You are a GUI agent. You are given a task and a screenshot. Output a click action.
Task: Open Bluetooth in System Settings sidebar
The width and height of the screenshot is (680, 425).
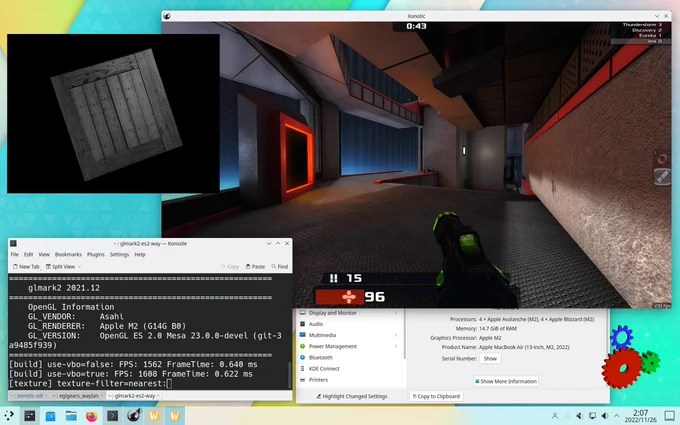(350, 357)
